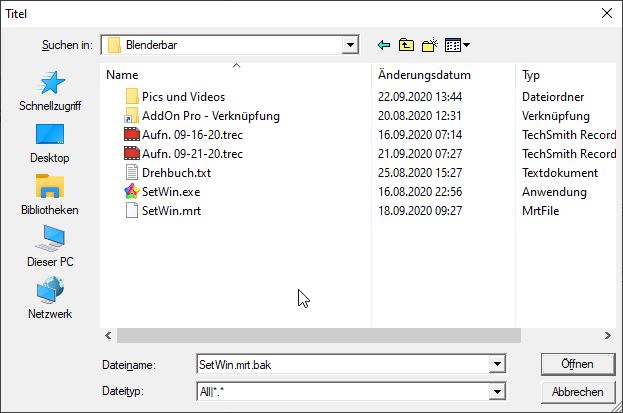Screen dimensions: 623x413
Task: Open the View menu icon dropdown
Action: click(x=458, y=45)
